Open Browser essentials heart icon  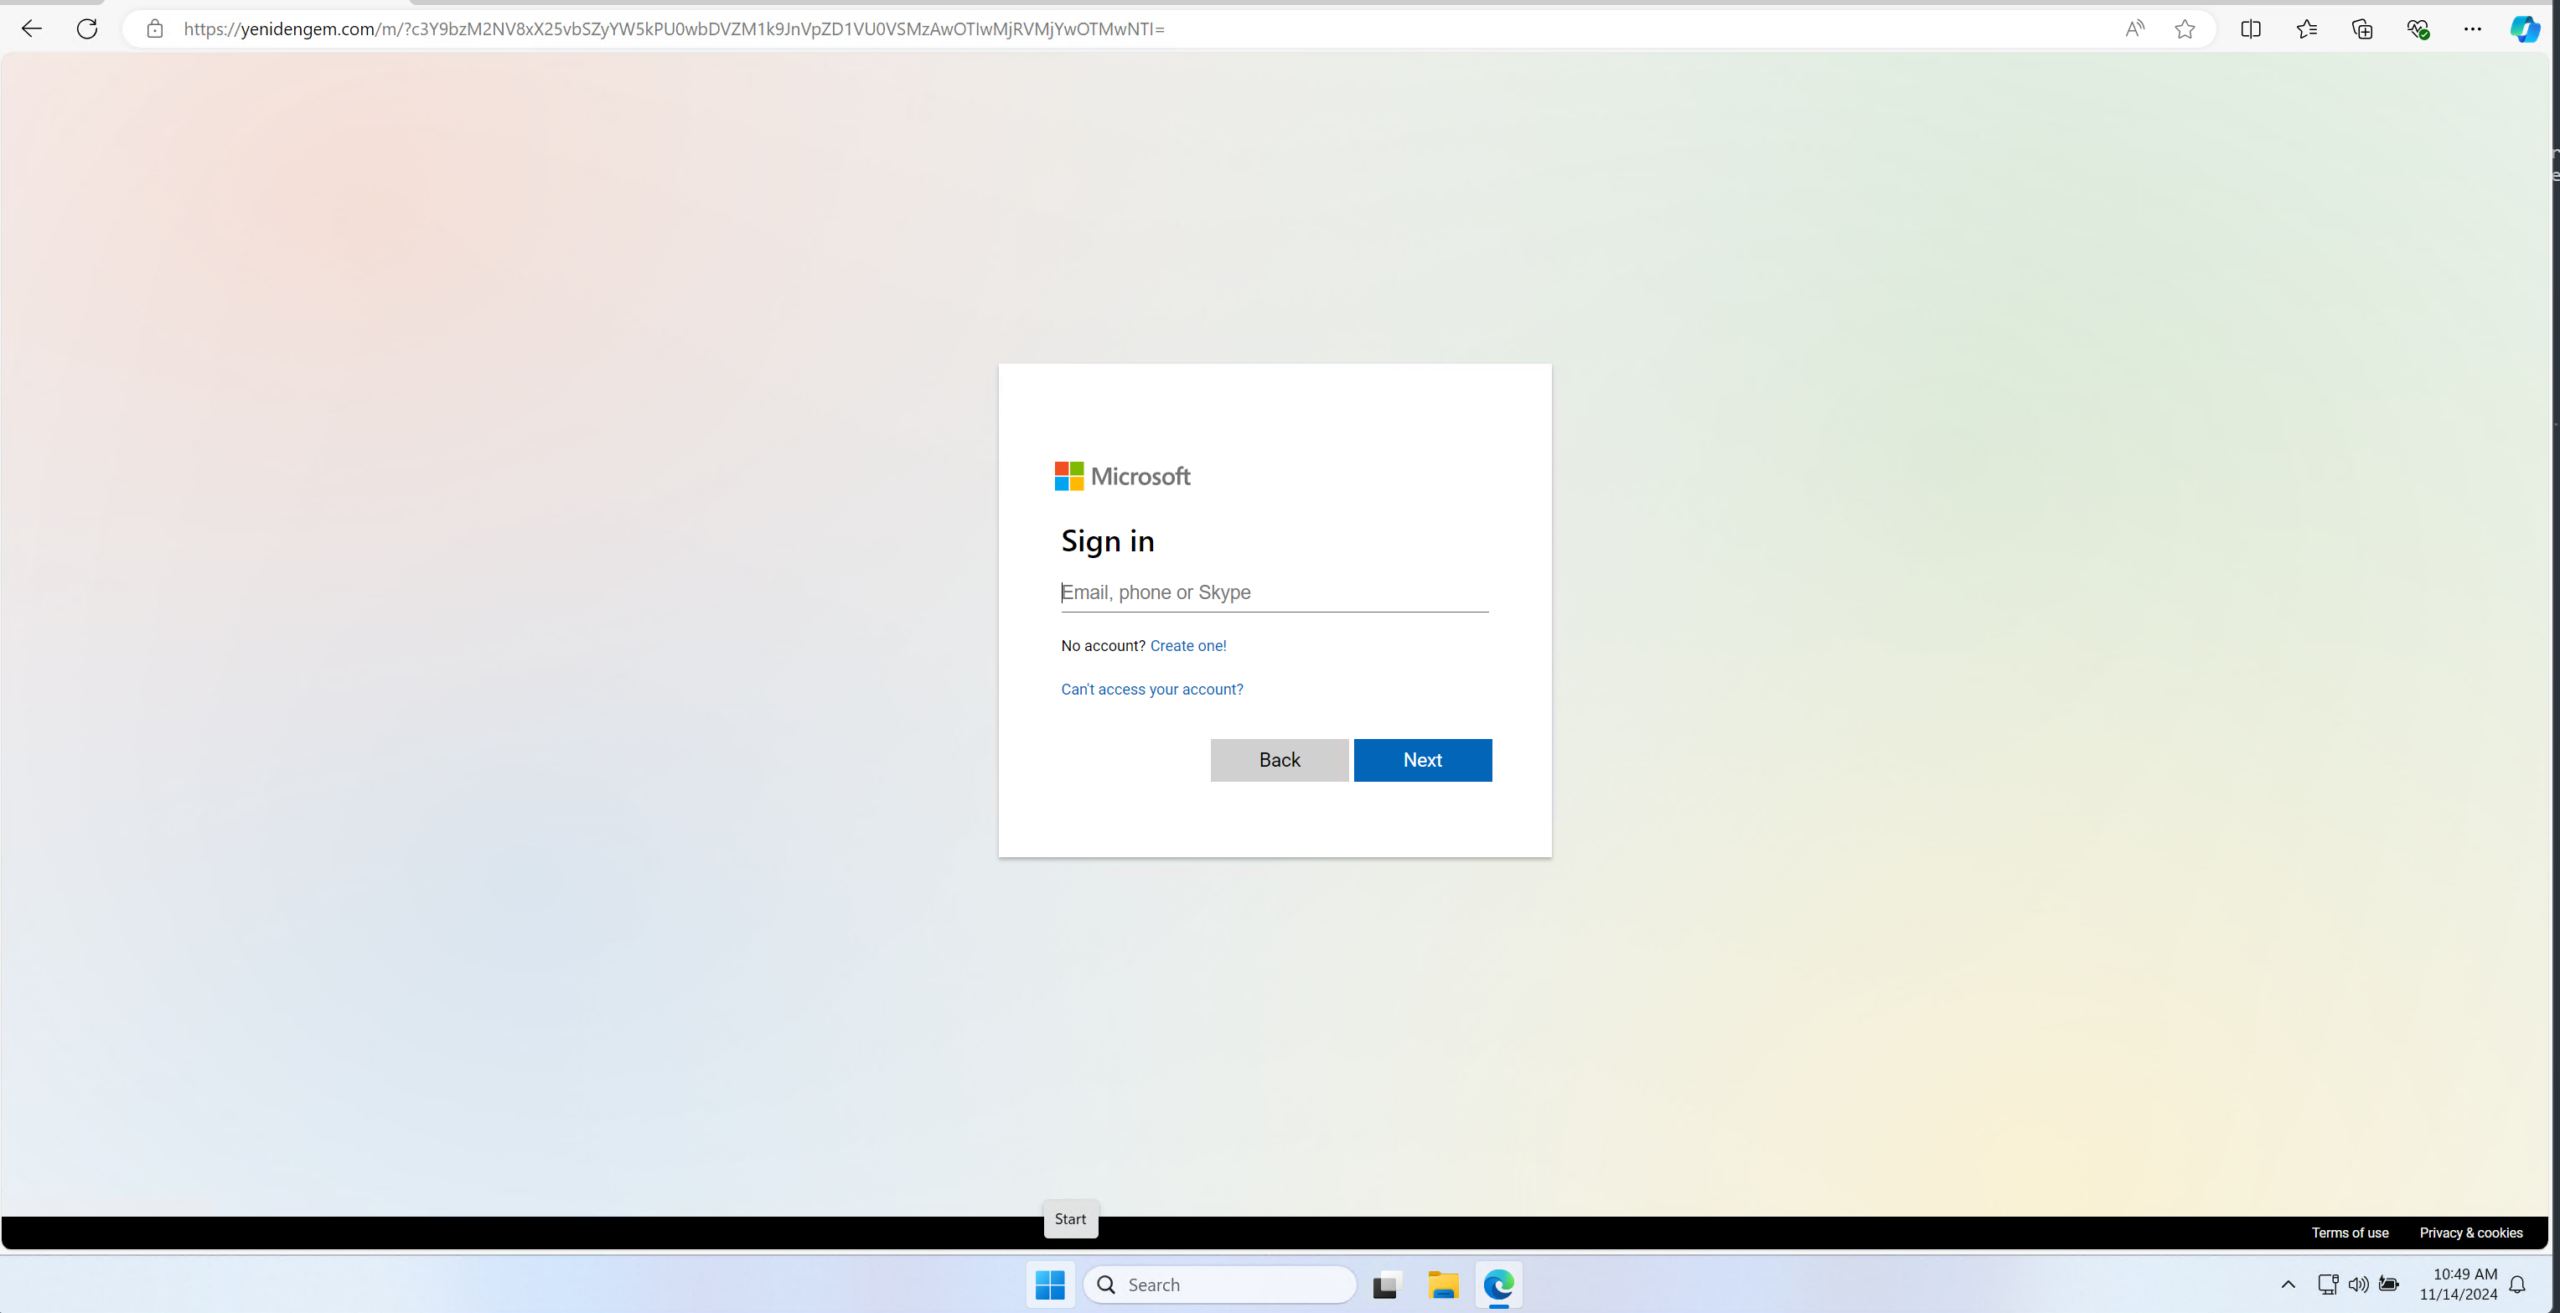pos(2418,29)
